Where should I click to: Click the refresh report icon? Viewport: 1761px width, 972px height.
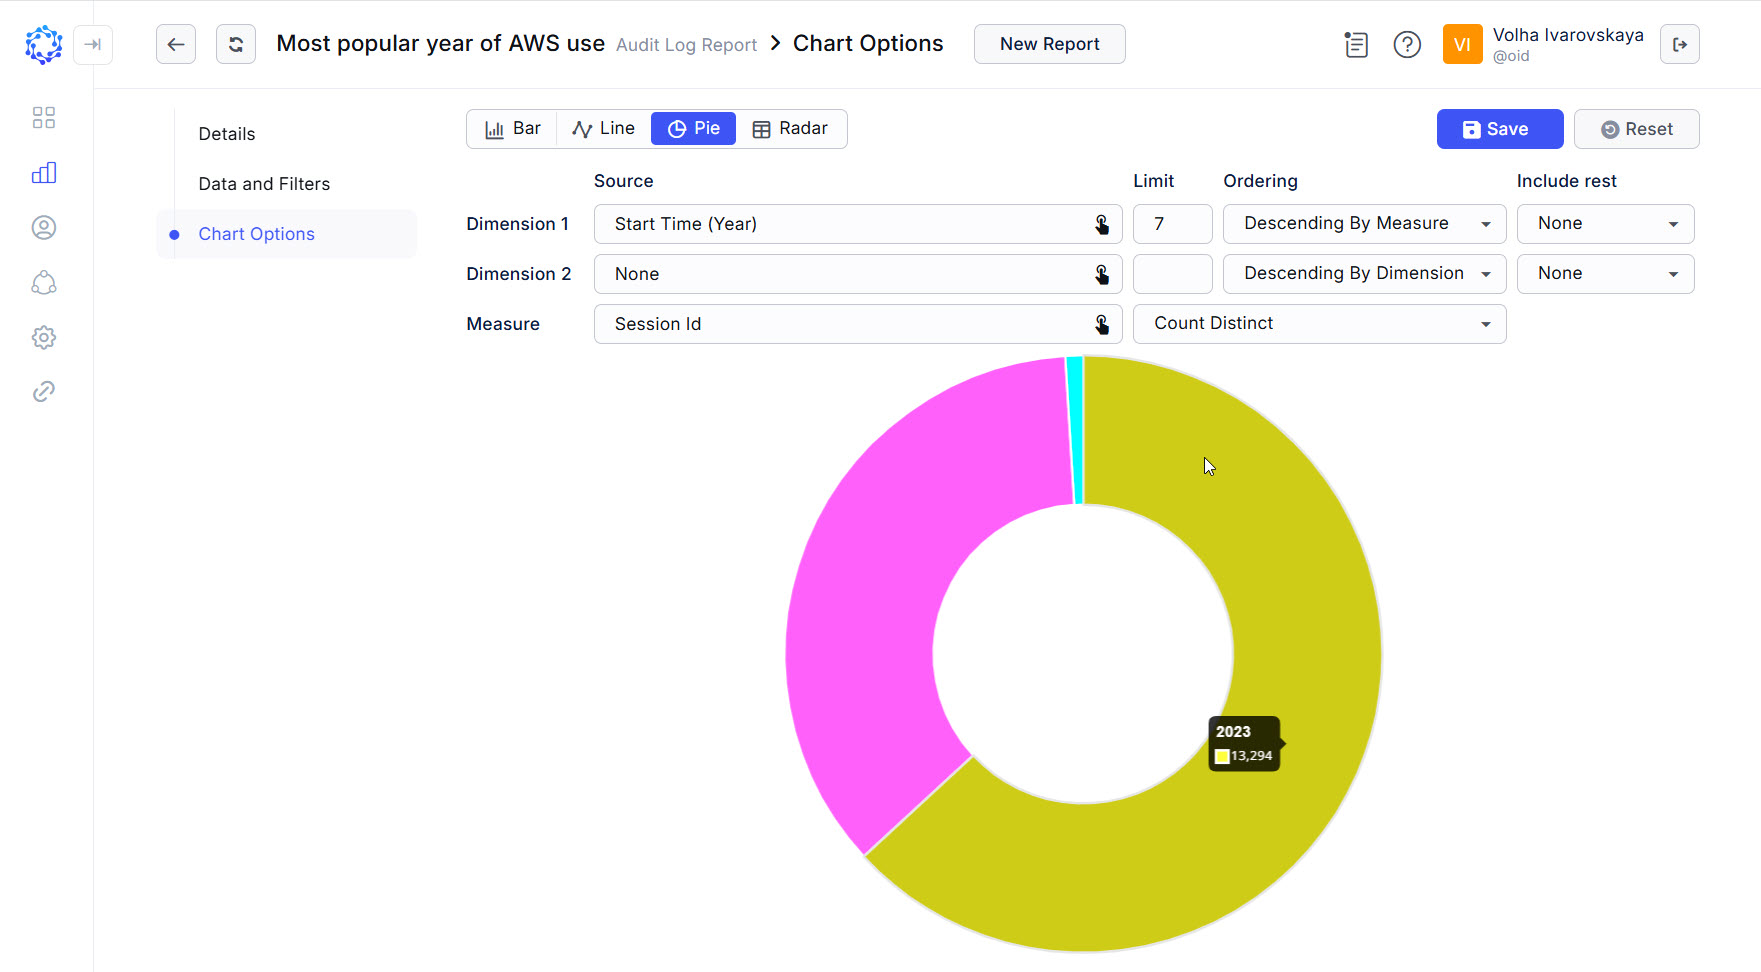[x=236, y=44]
